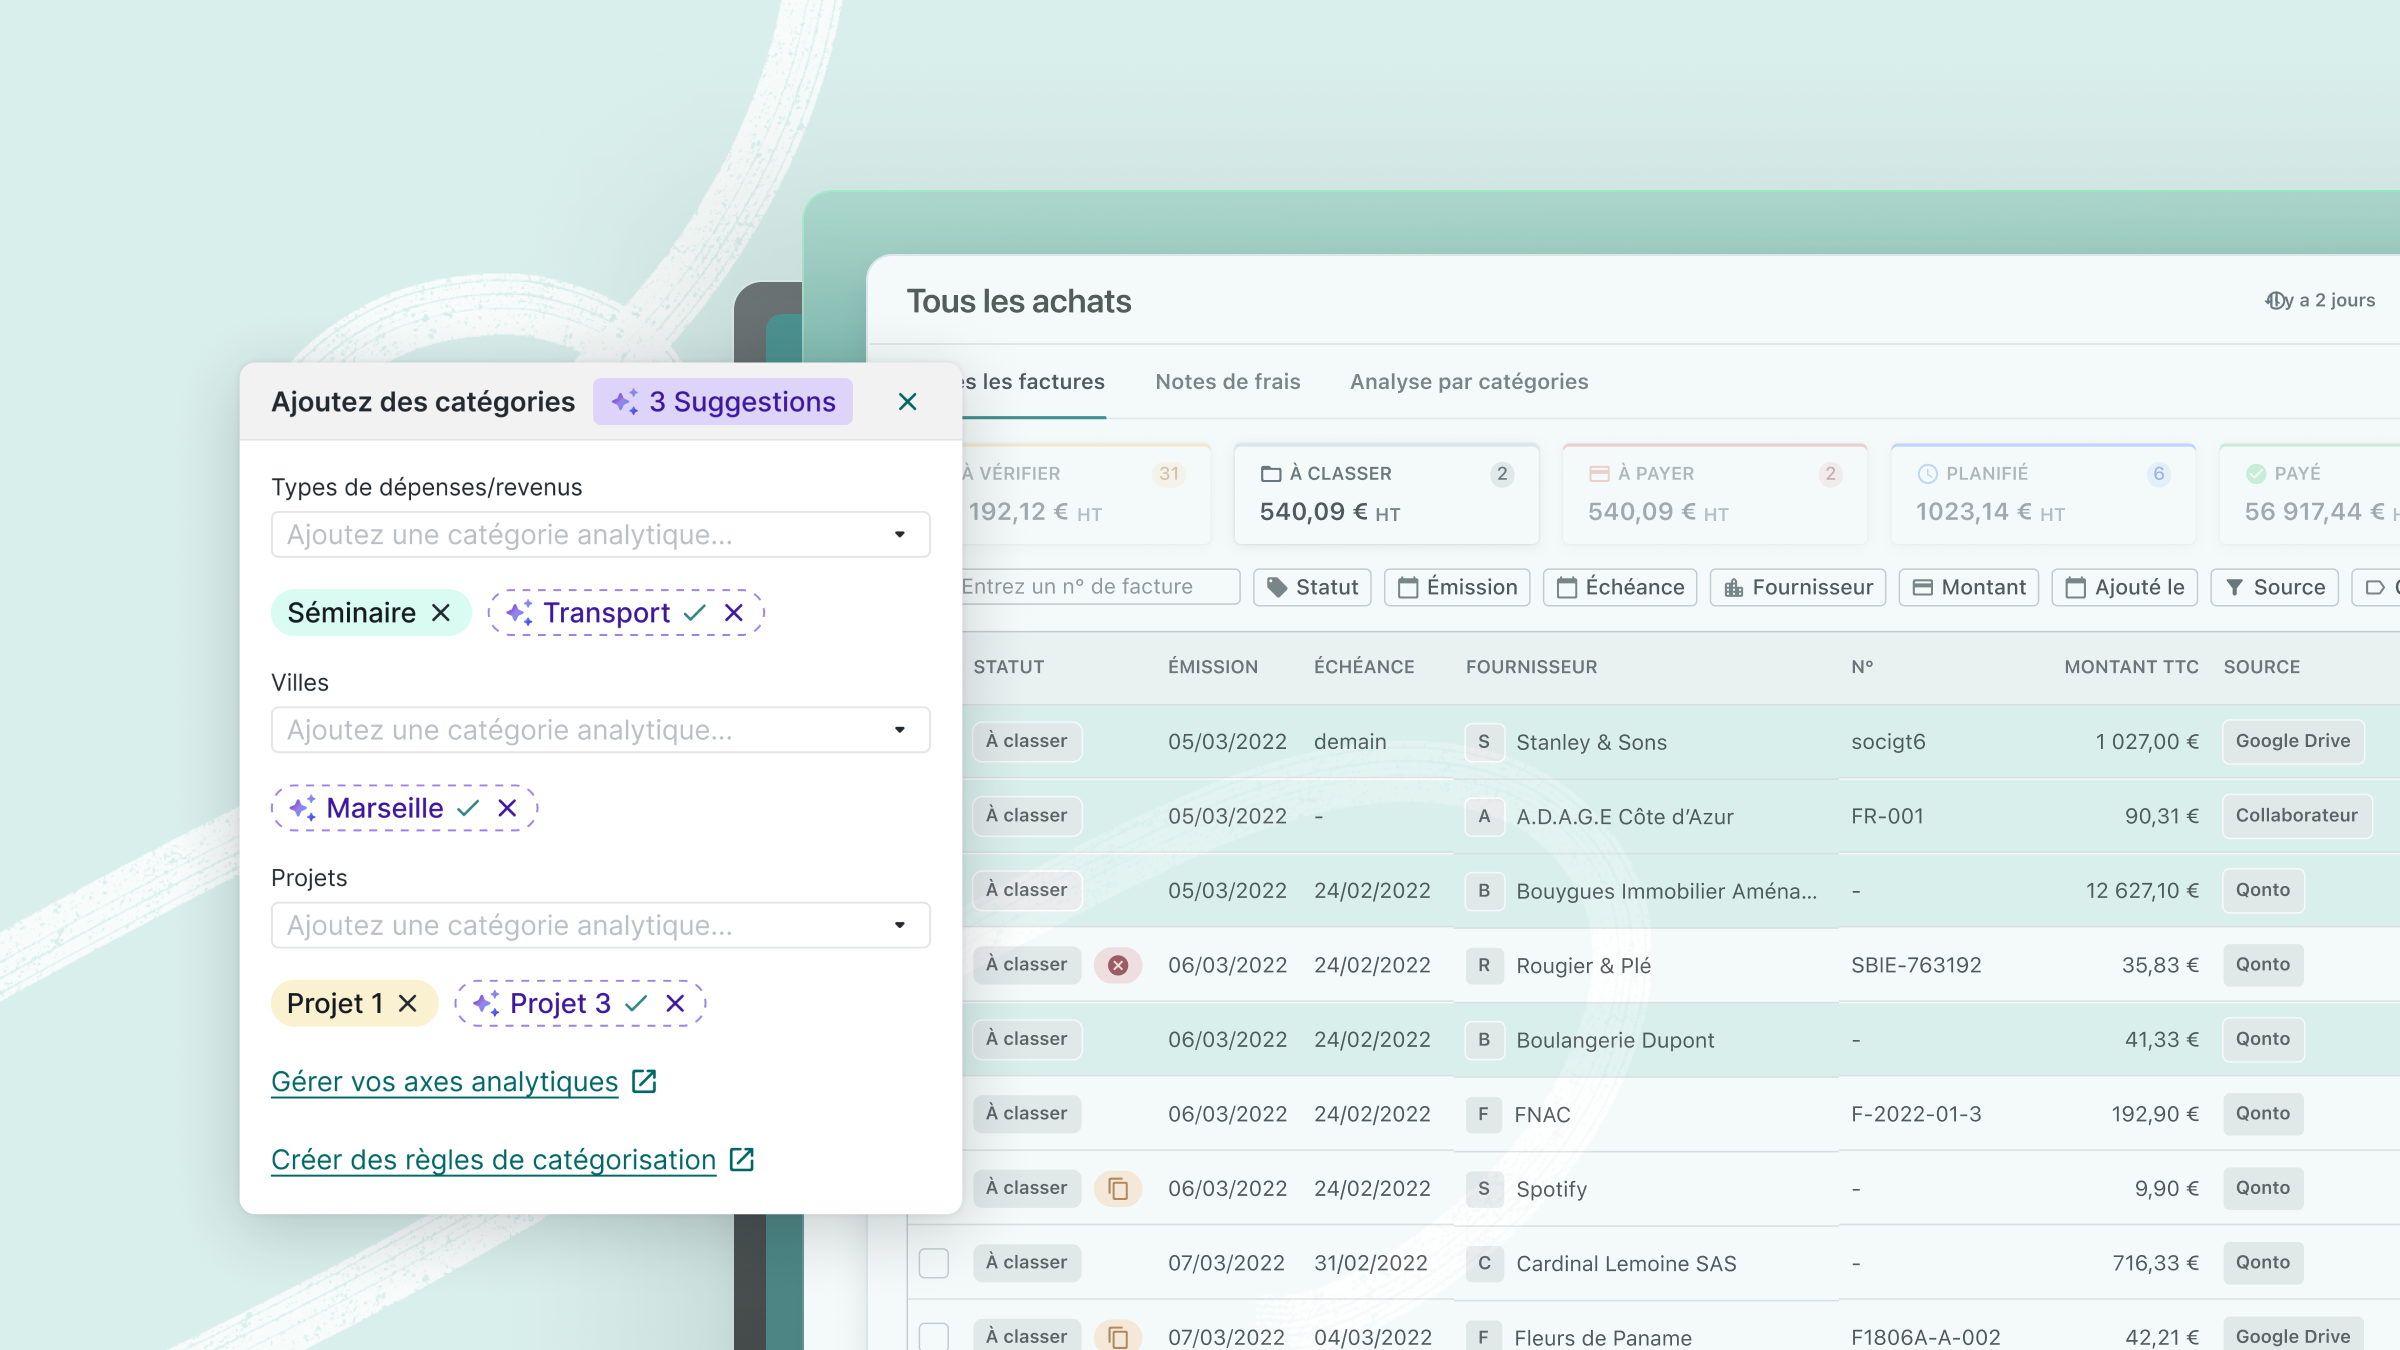The height and width of the screenshot is (1350, 2400).
Task: Select the factures tab
Action: point(1033,382)
